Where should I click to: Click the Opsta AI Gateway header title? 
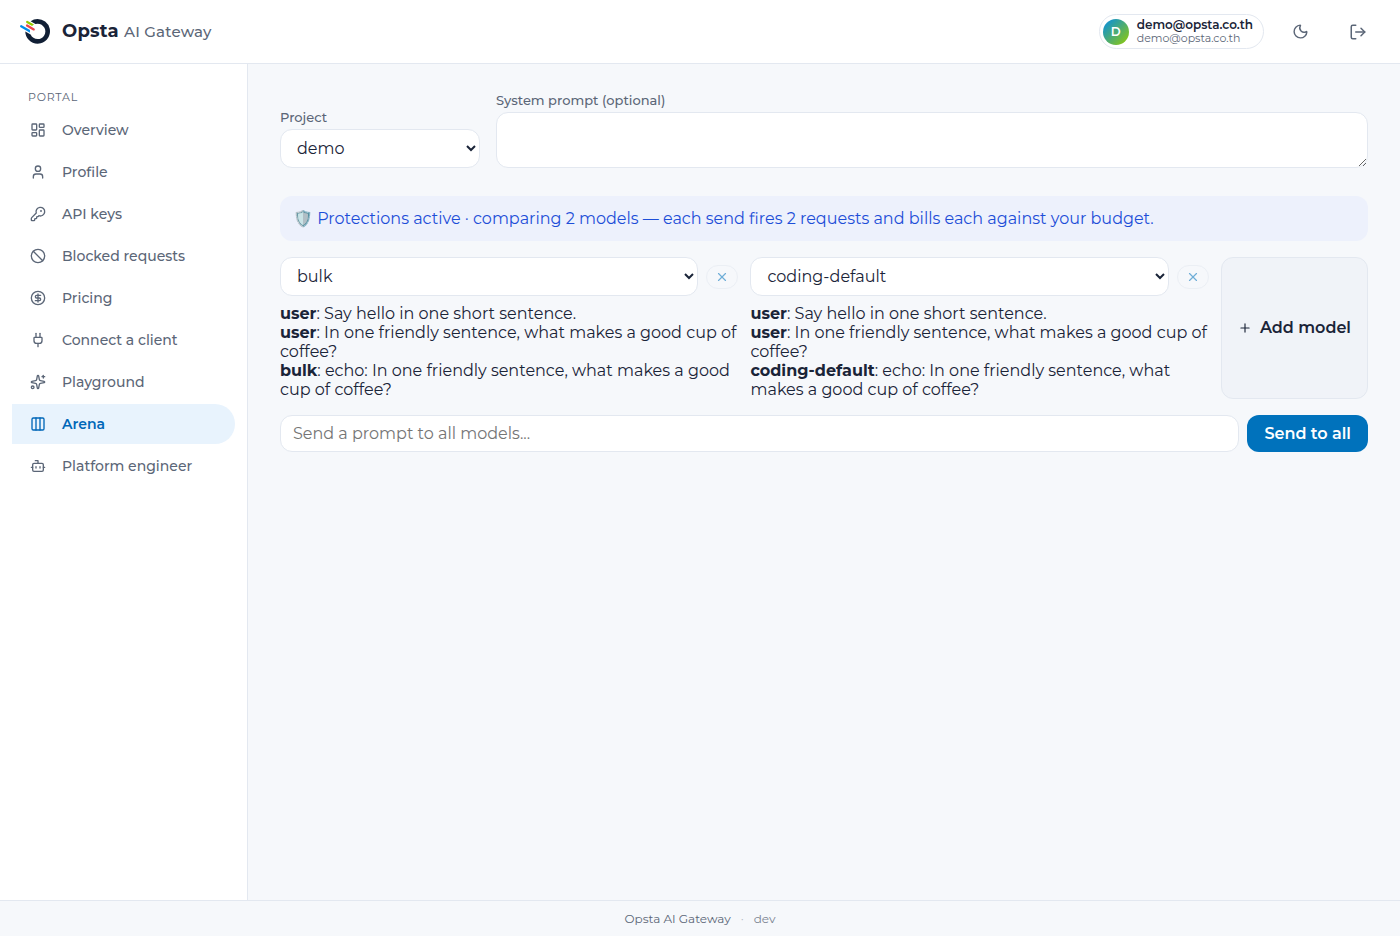pyautogui.click(x=137, y=31)
